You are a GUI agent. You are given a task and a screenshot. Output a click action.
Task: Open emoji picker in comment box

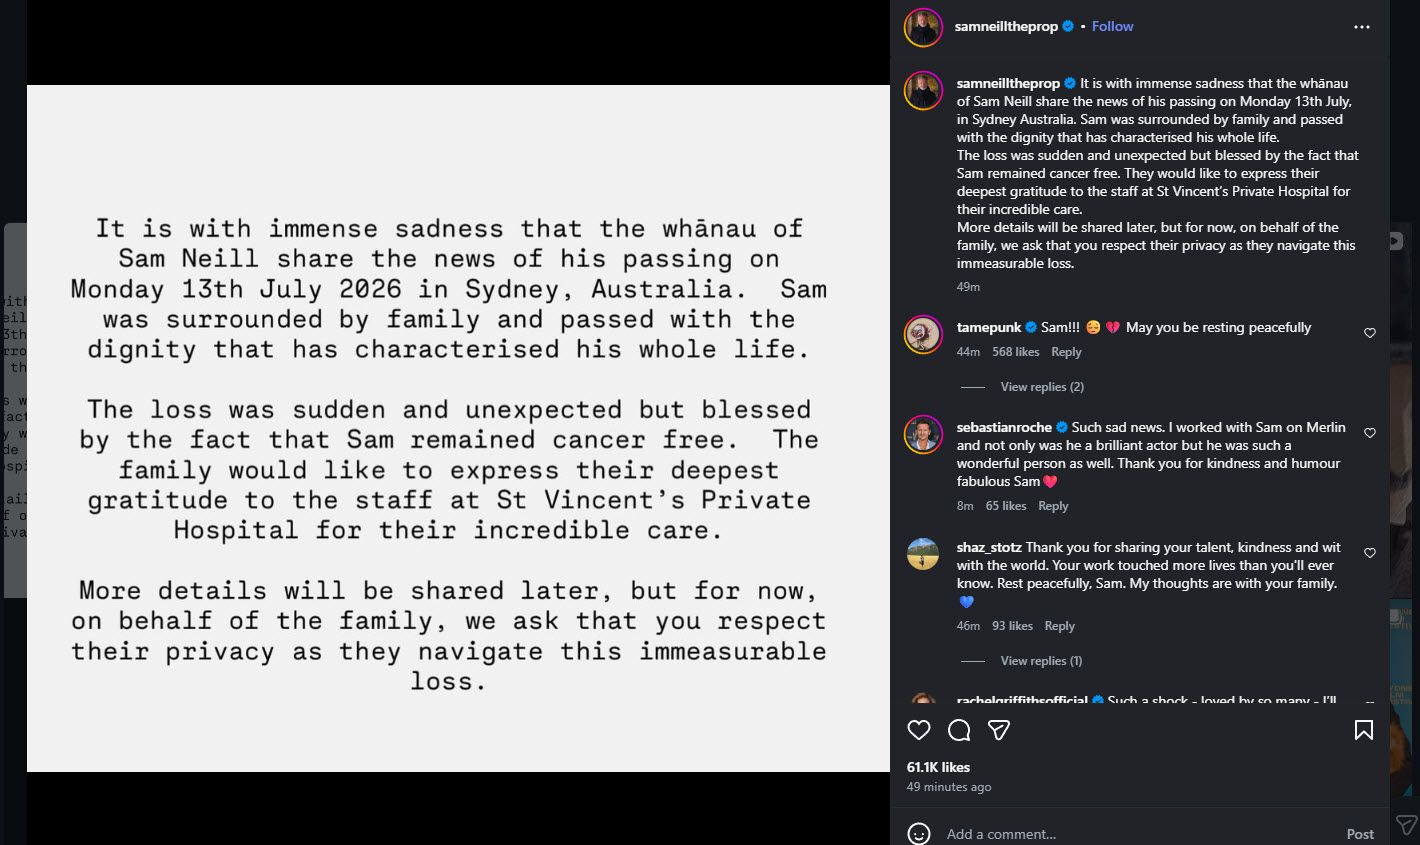[918, 834]
